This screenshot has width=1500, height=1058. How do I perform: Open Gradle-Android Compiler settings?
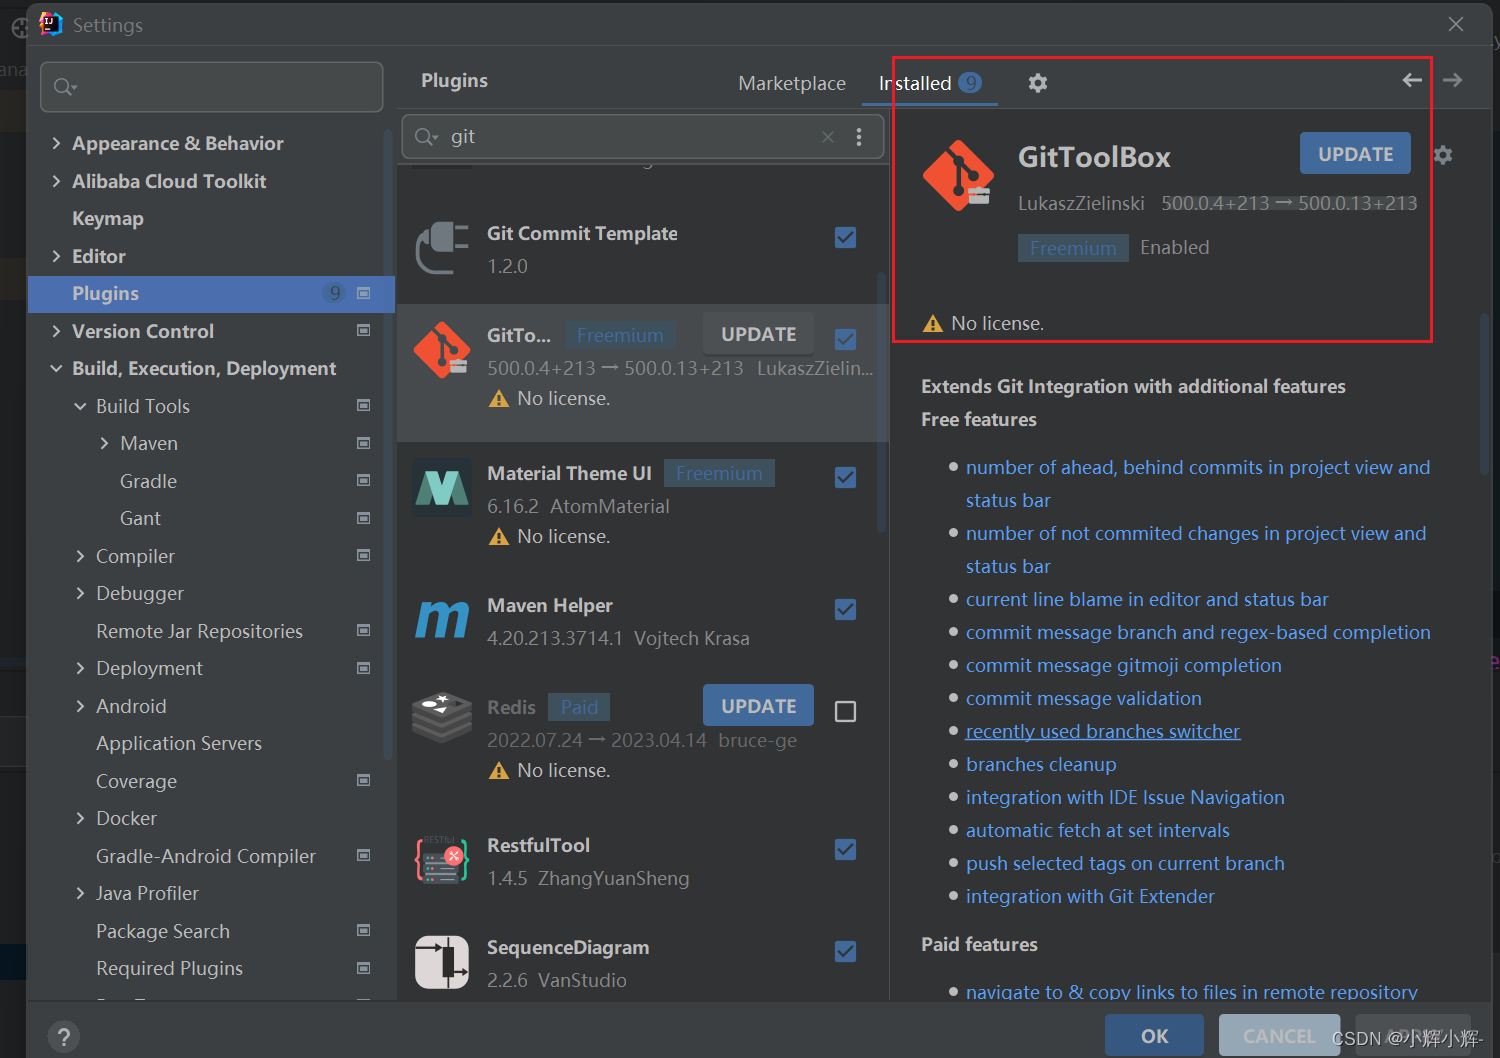tap(206, 856)
